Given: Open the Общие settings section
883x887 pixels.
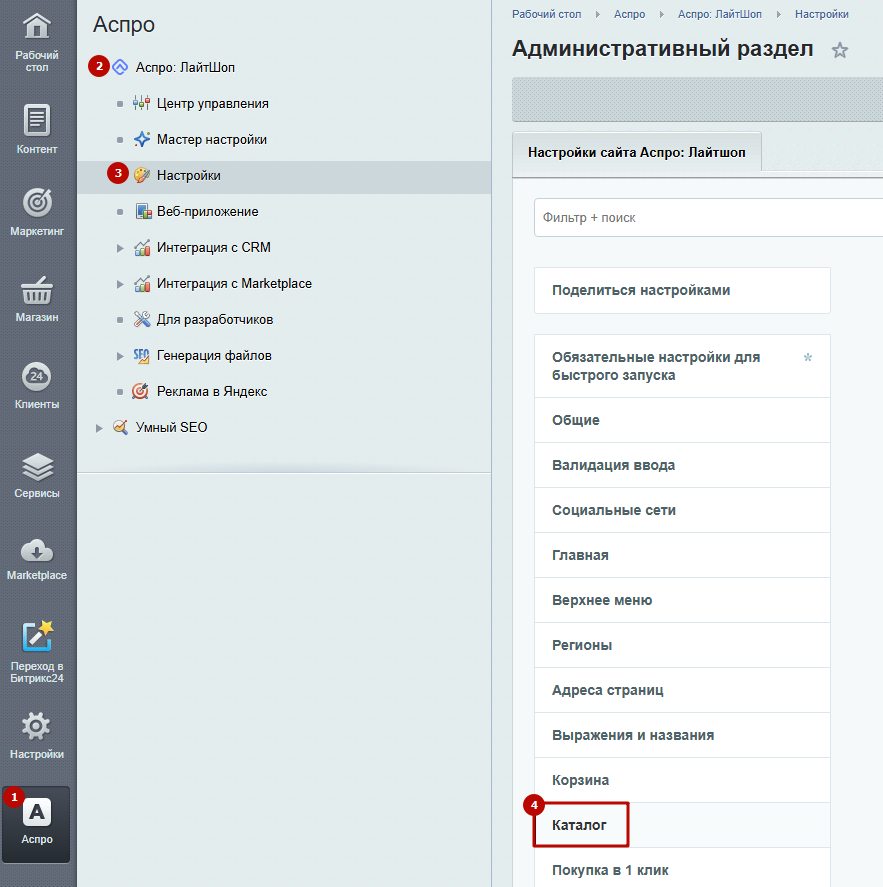Looking at the screenshot, I should point(682,420).
